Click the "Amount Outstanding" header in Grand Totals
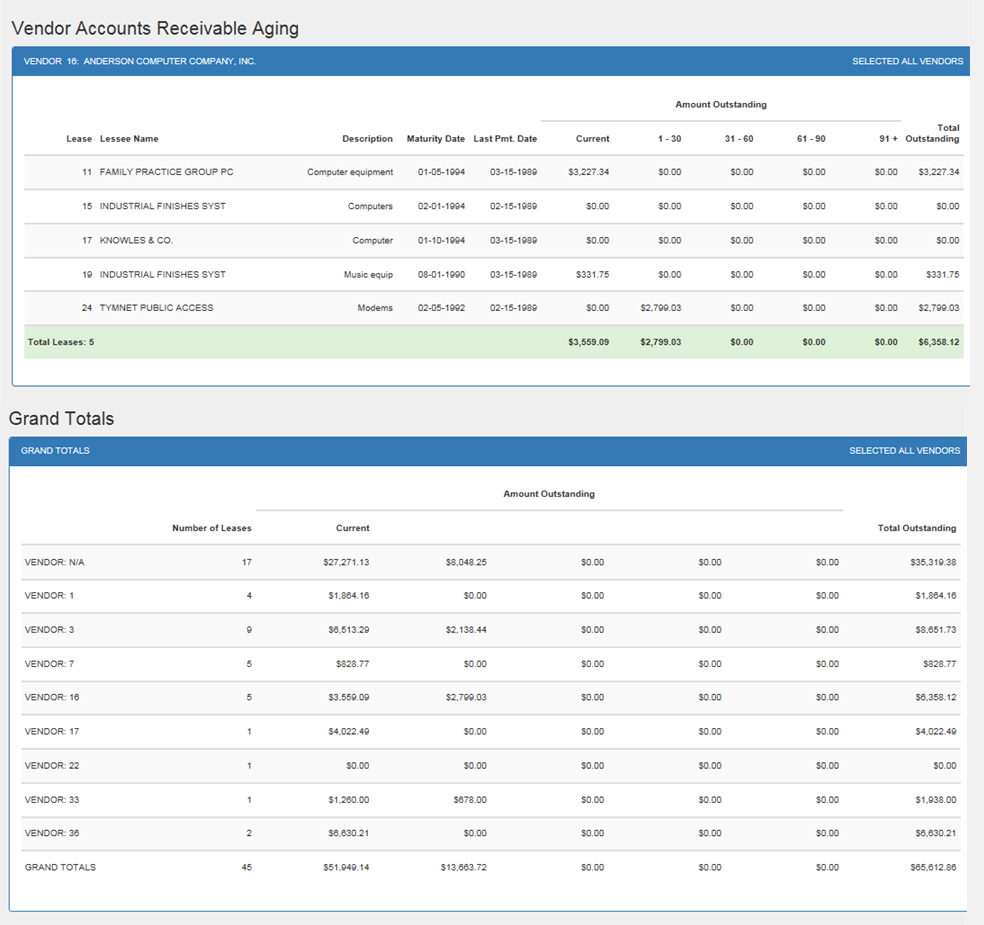984x925 pixels. coord(549,494)
